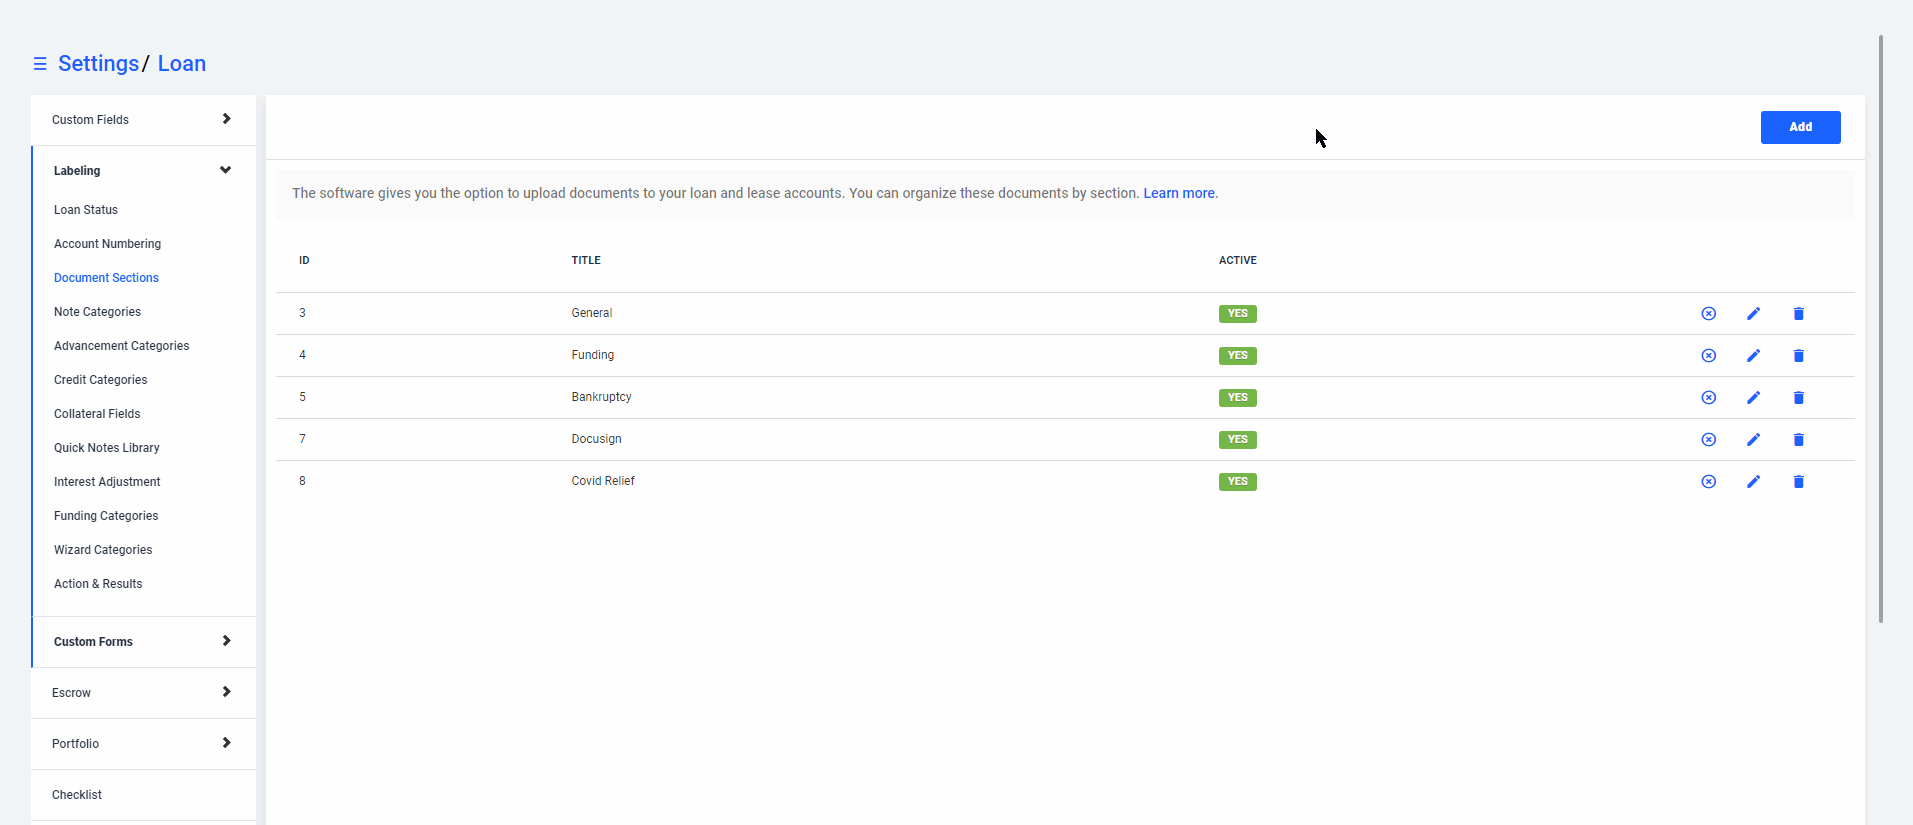Open Funding Categories settings
Image resolution: width=1913 pixels, height=825 pixels.
tap(106, 516)
